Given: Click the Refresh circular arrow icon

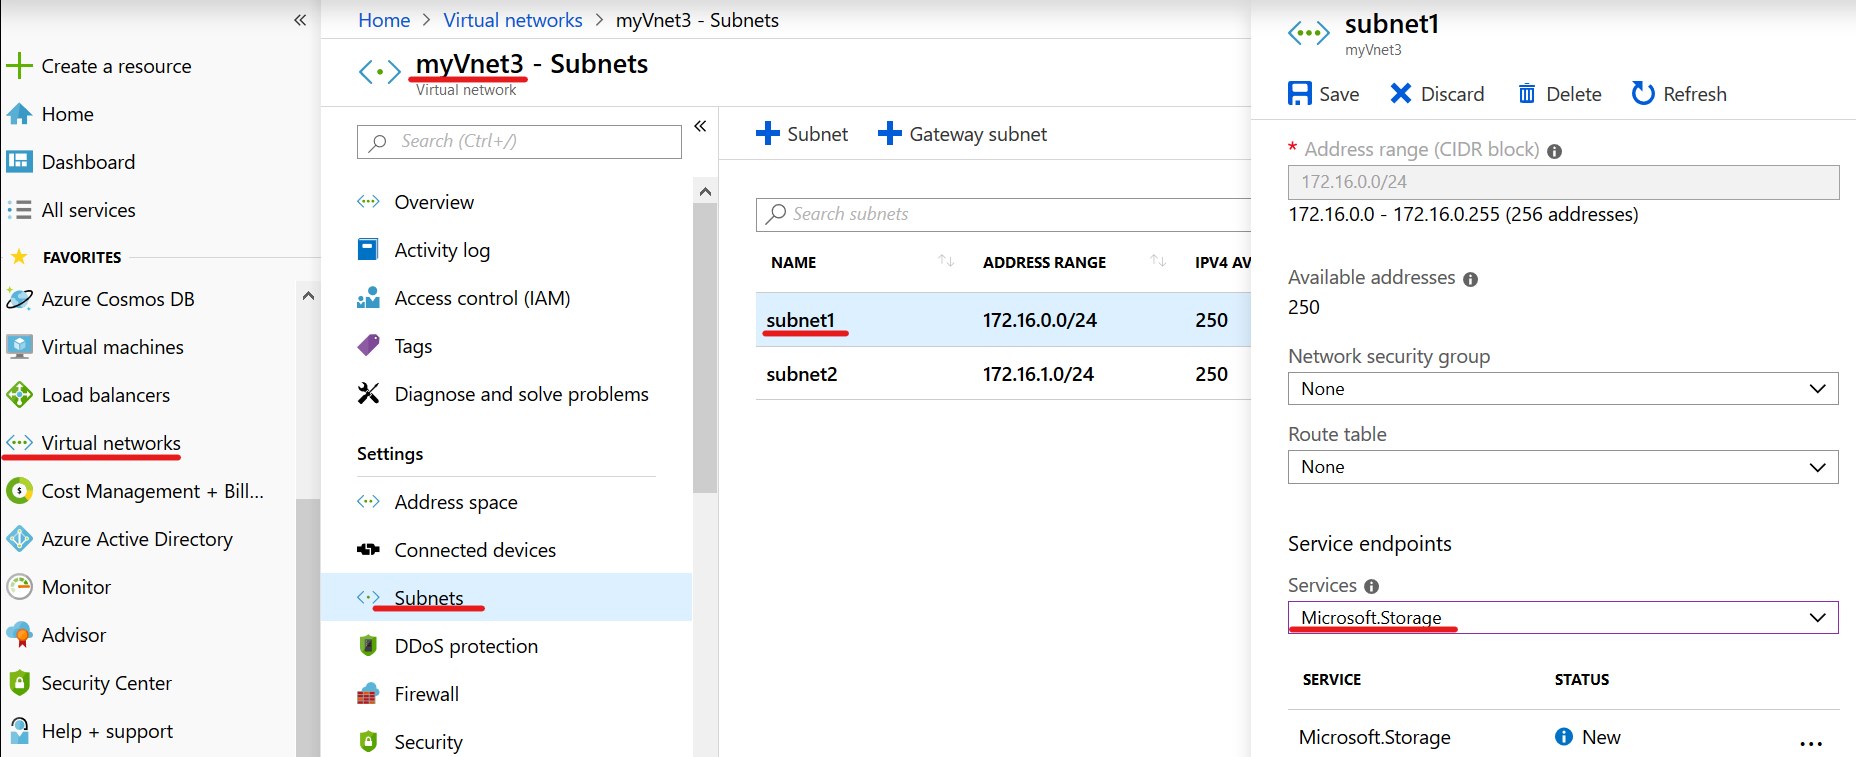Looking at the screenshot, I should click(x=1643, y=93).
